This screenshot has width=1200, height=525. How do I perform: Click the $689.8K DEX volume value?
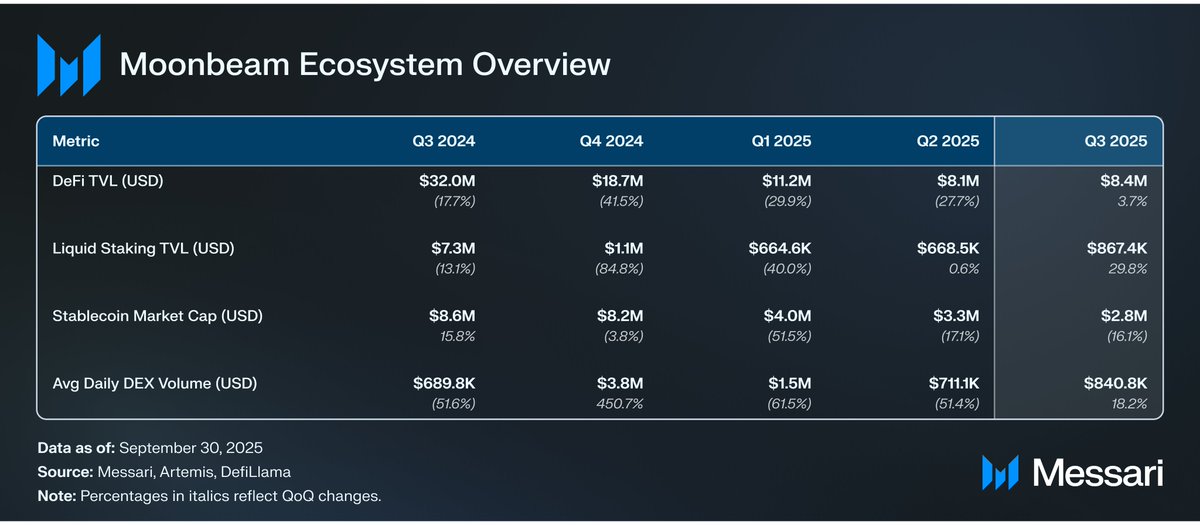(x=444, y=382)
